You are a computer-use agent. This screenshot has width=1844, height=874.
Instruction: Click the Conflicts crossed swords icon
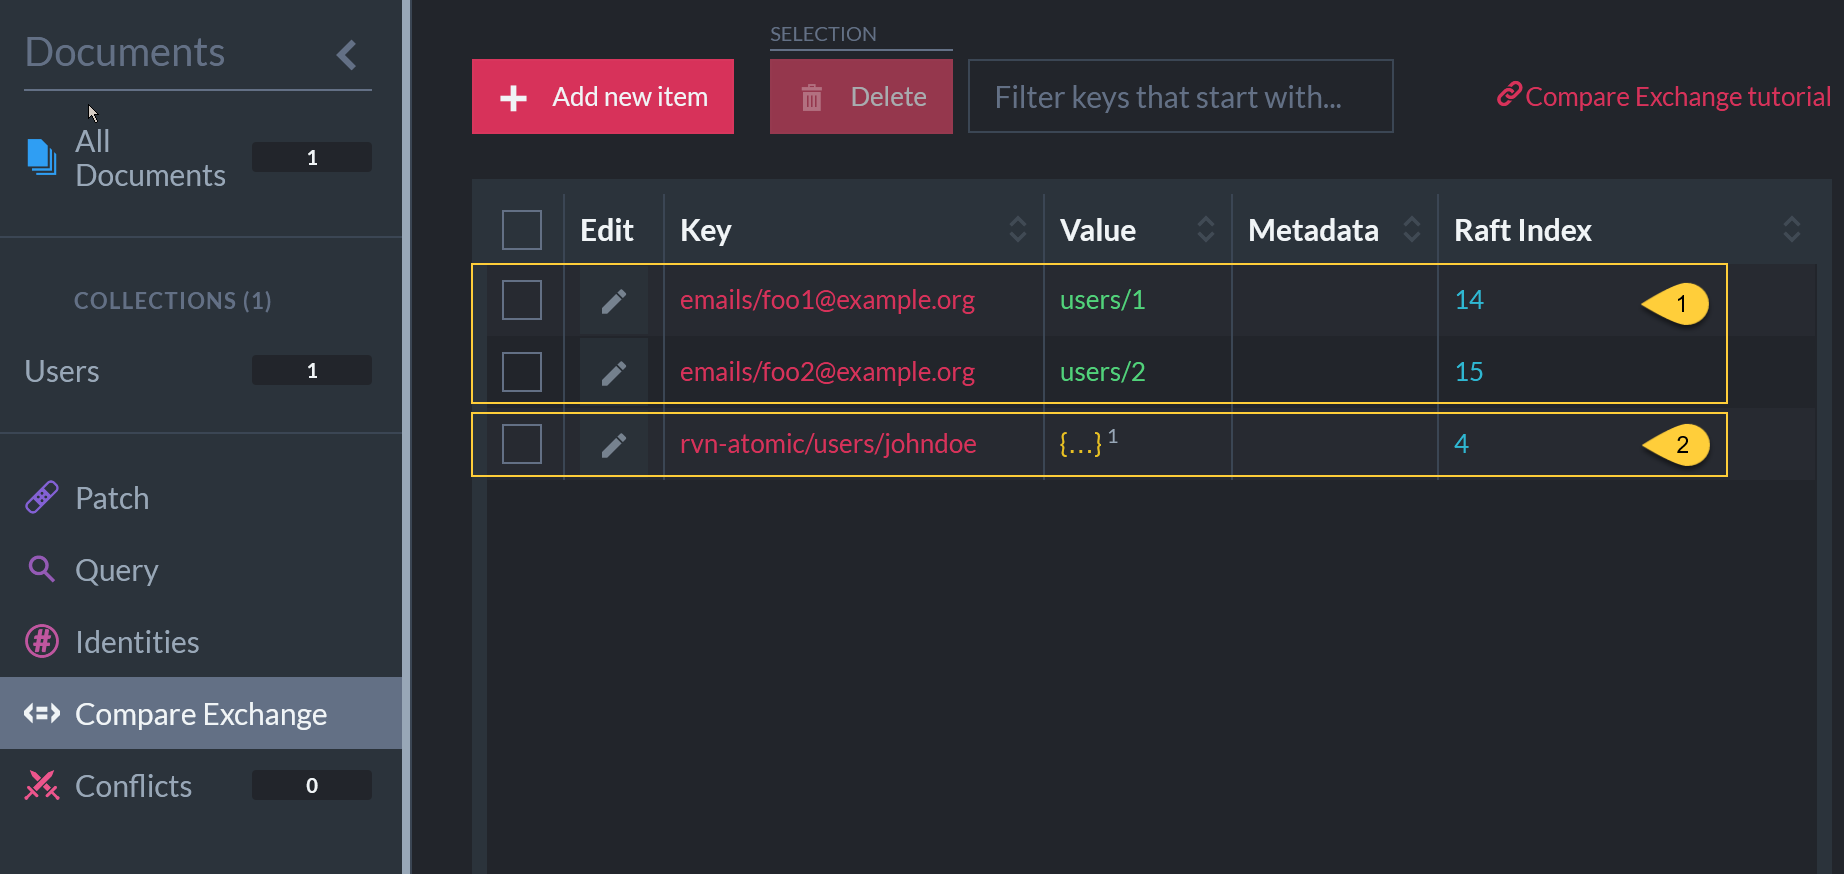click(42, 785)
